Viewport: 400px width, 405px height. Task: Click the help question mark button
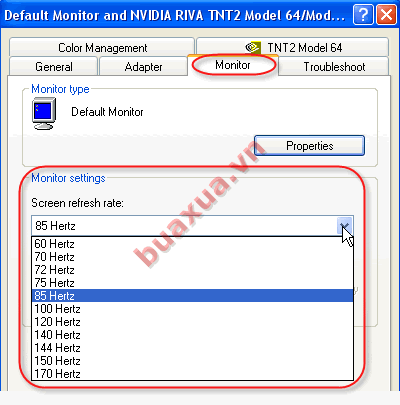click(363, 15)
